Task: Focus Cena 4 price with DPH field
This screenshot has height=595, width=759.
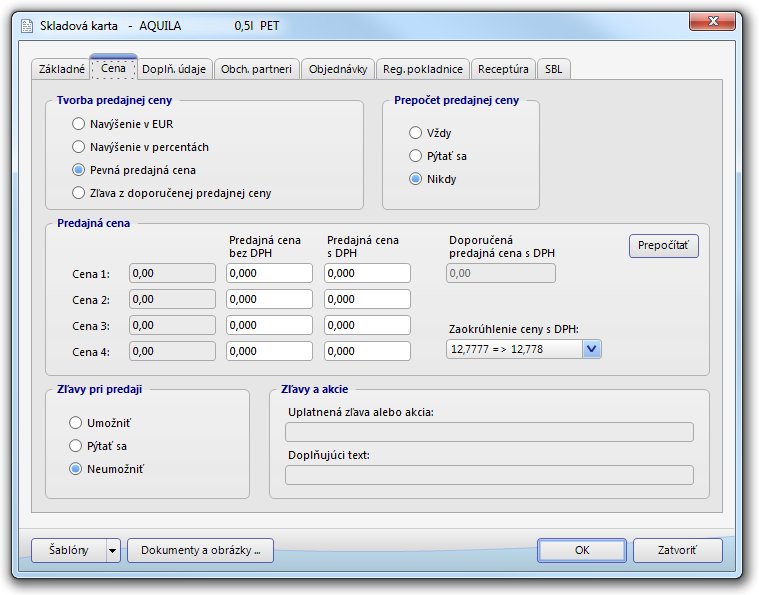Action: click(x=367, y=351)
